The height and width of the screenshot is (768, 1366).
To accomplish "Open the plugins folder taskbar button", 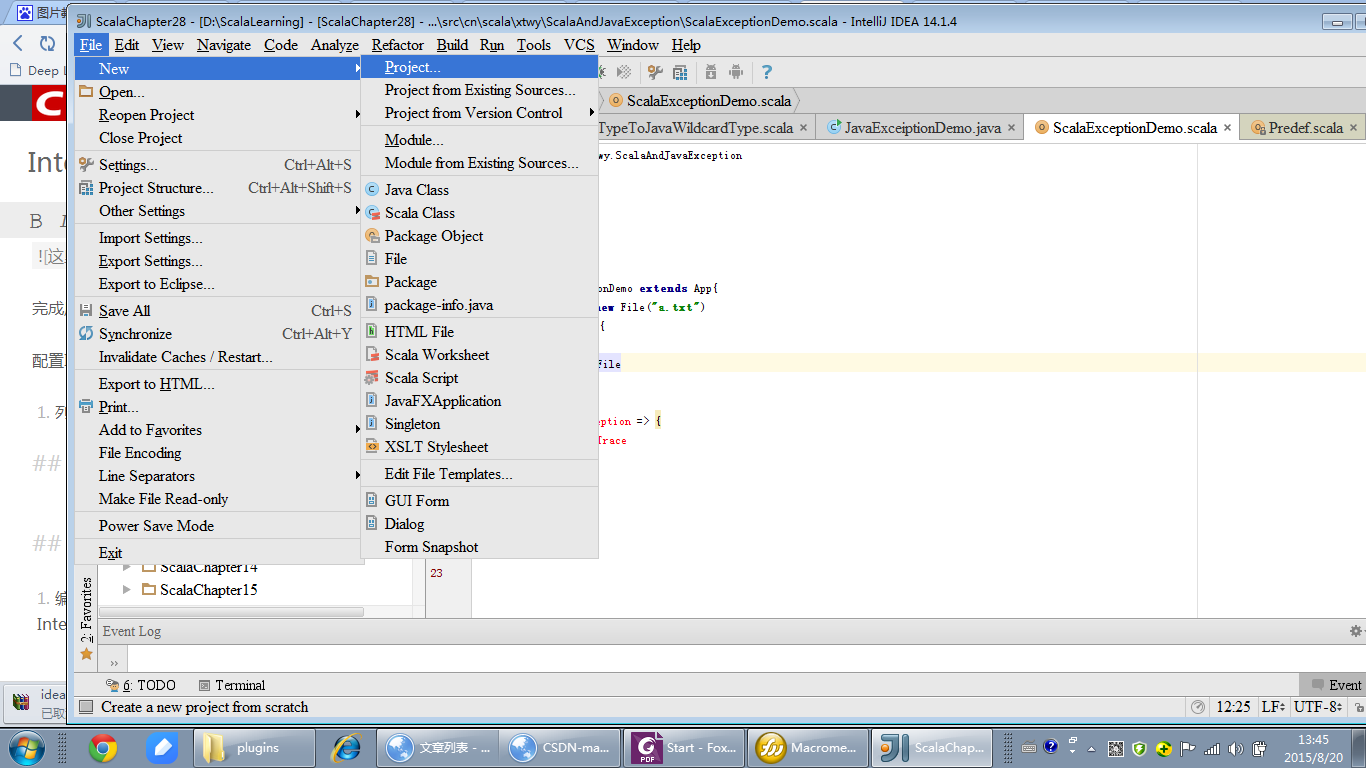I will point(254,747).
